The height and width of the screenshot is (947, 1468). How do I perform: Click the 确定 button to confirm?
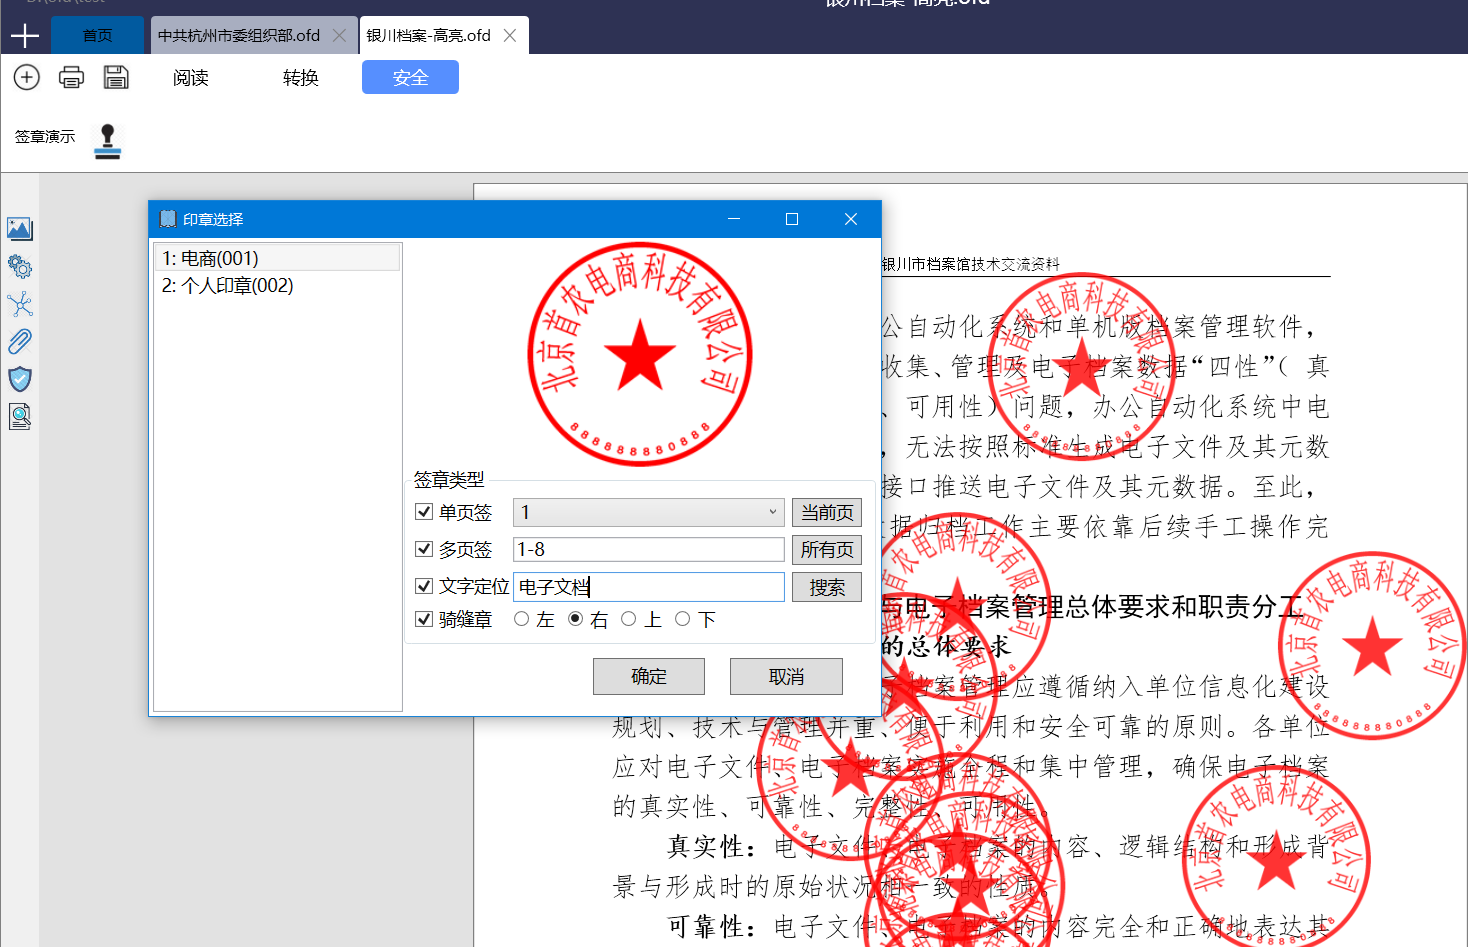point(648,676)
